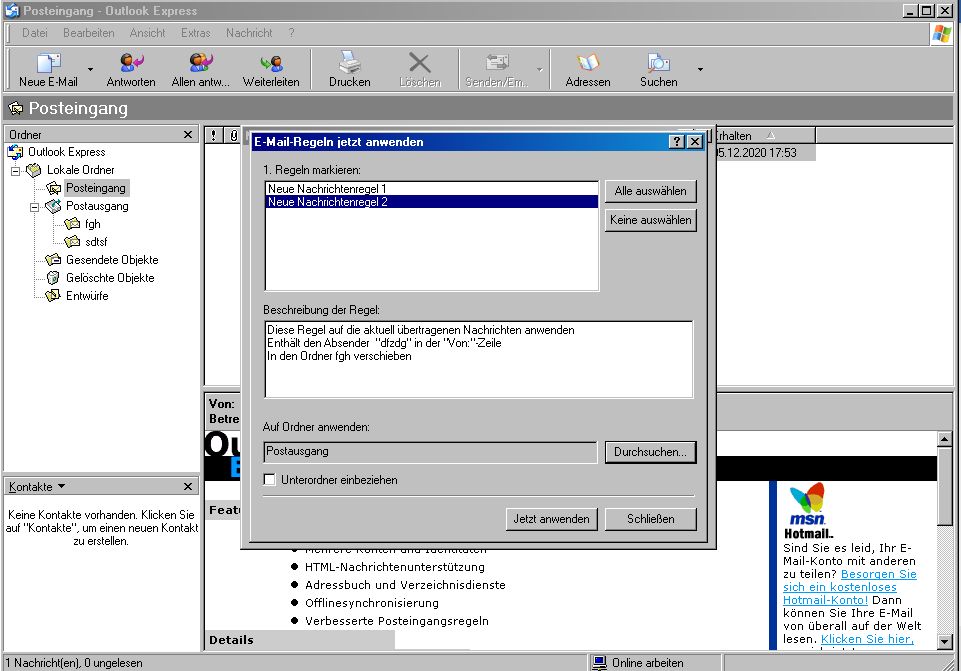The height and width of the screenshot is (671, 961).
Task: Click the Keine auswählen button
Action: 650,220
